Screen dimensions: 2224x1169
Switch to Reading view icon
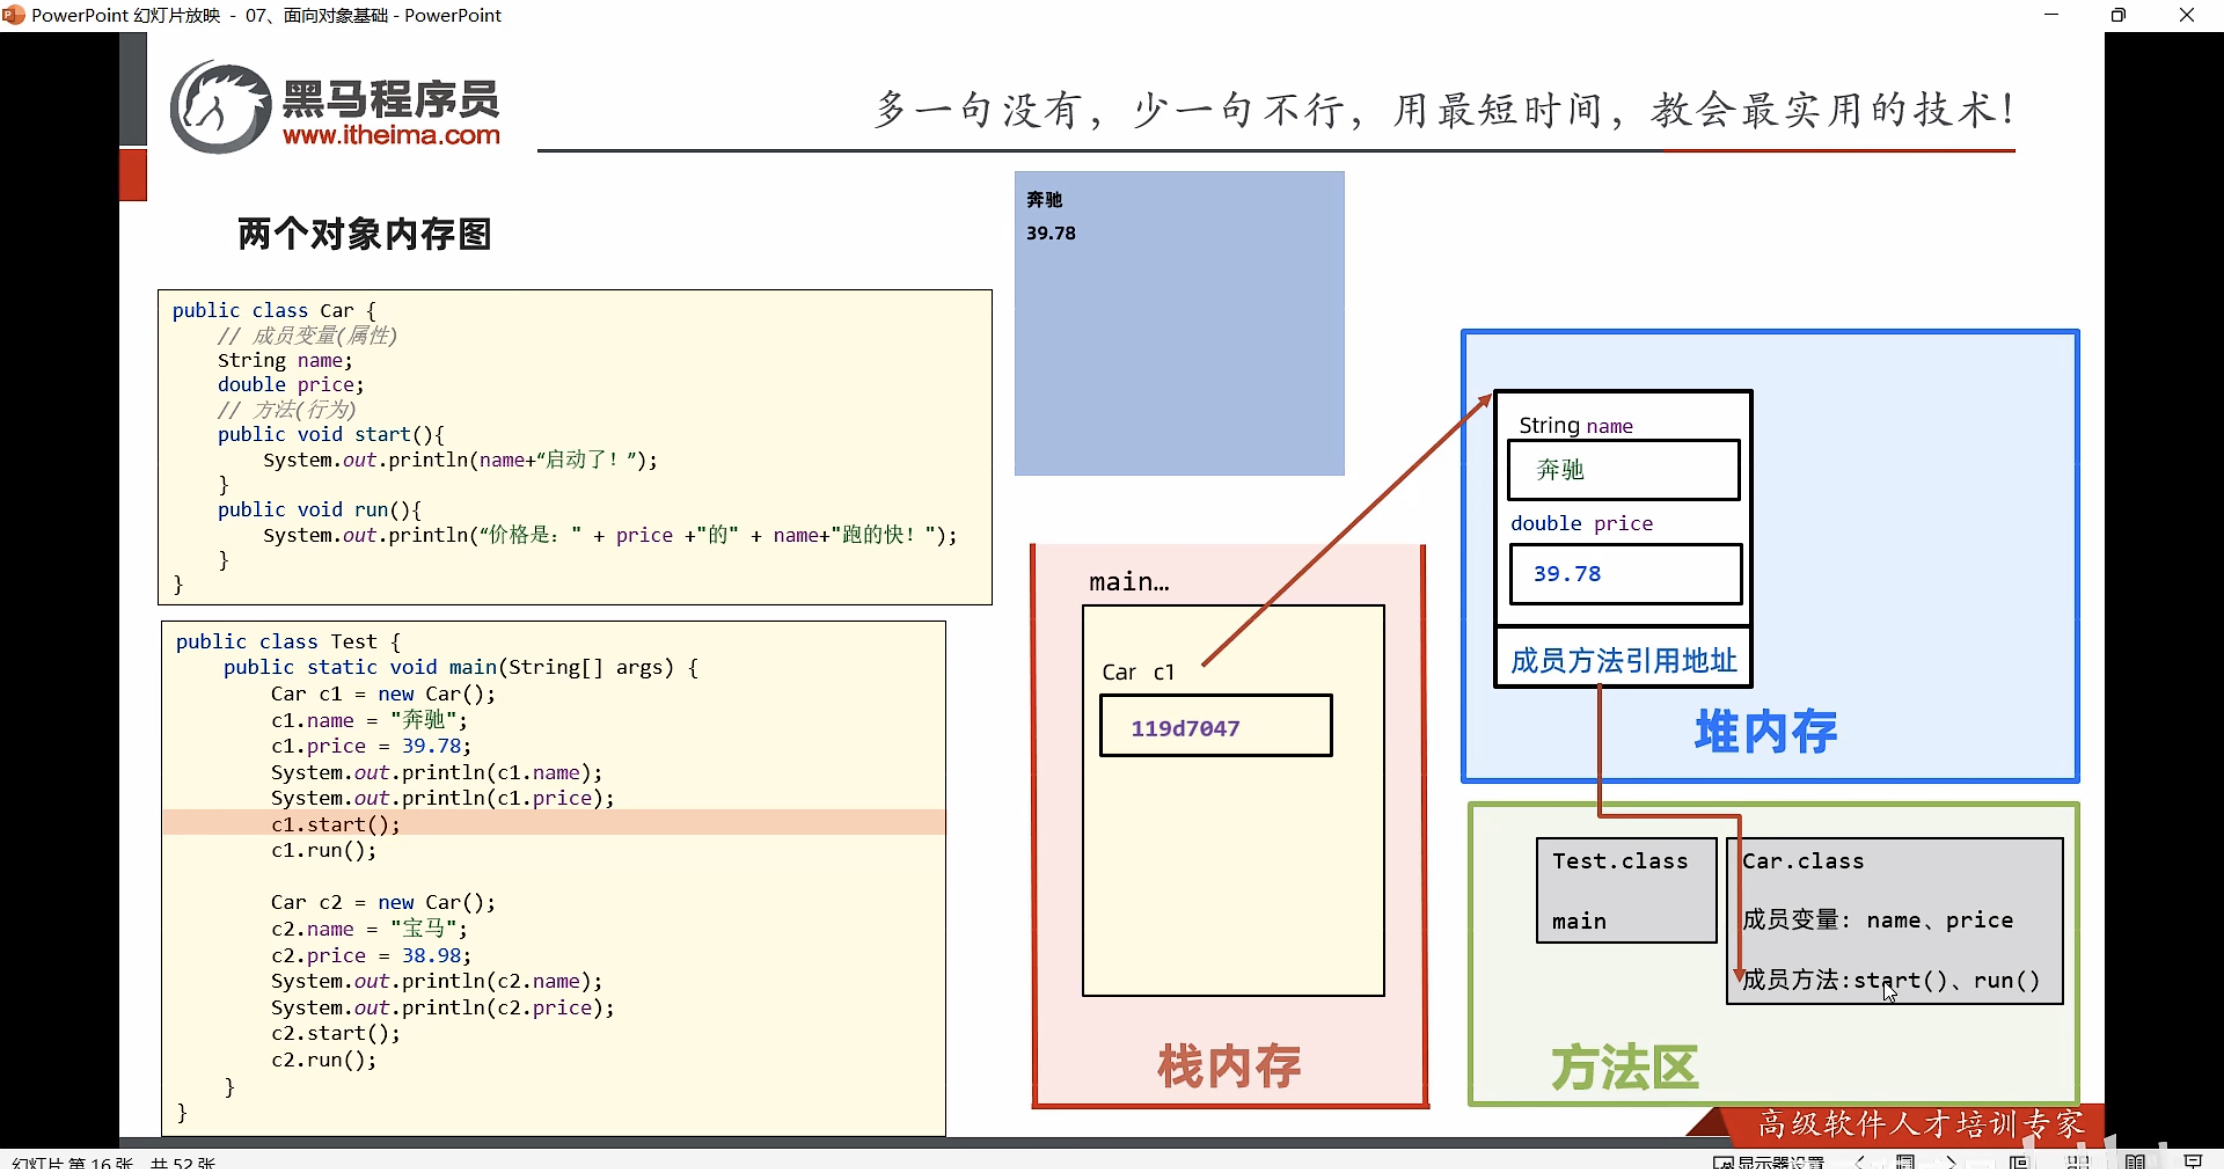point(2135,1162)
